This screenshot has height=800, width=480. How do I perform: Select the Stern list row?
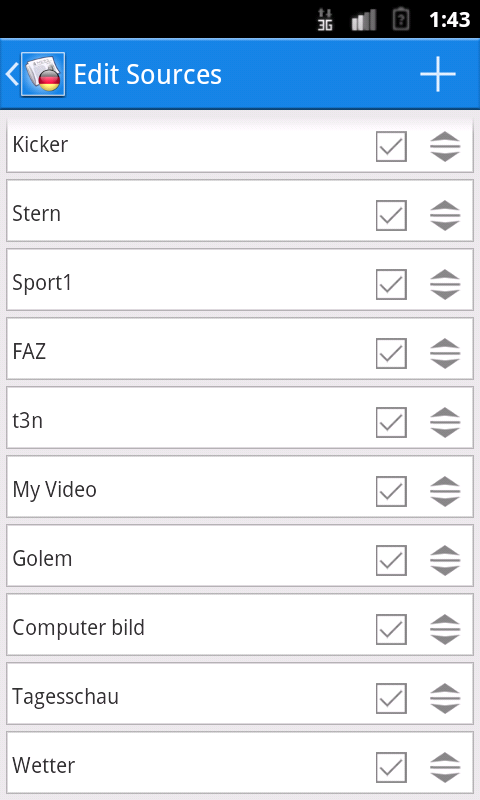pyautogui.click(x=240, y=210)
